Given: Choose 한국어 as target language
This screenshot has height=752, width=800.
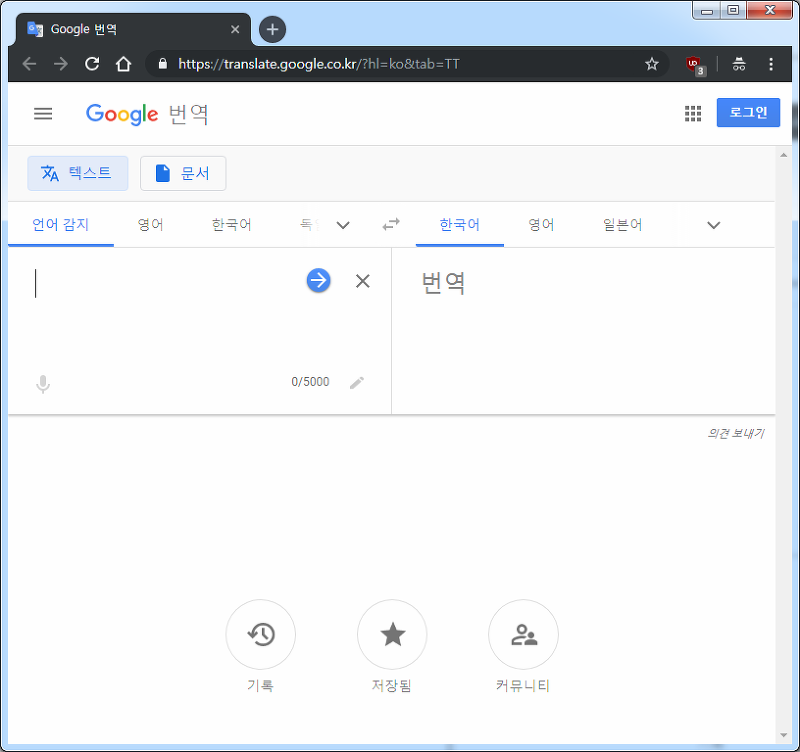Looking at the screenshot, I should [x=460, y=224].
